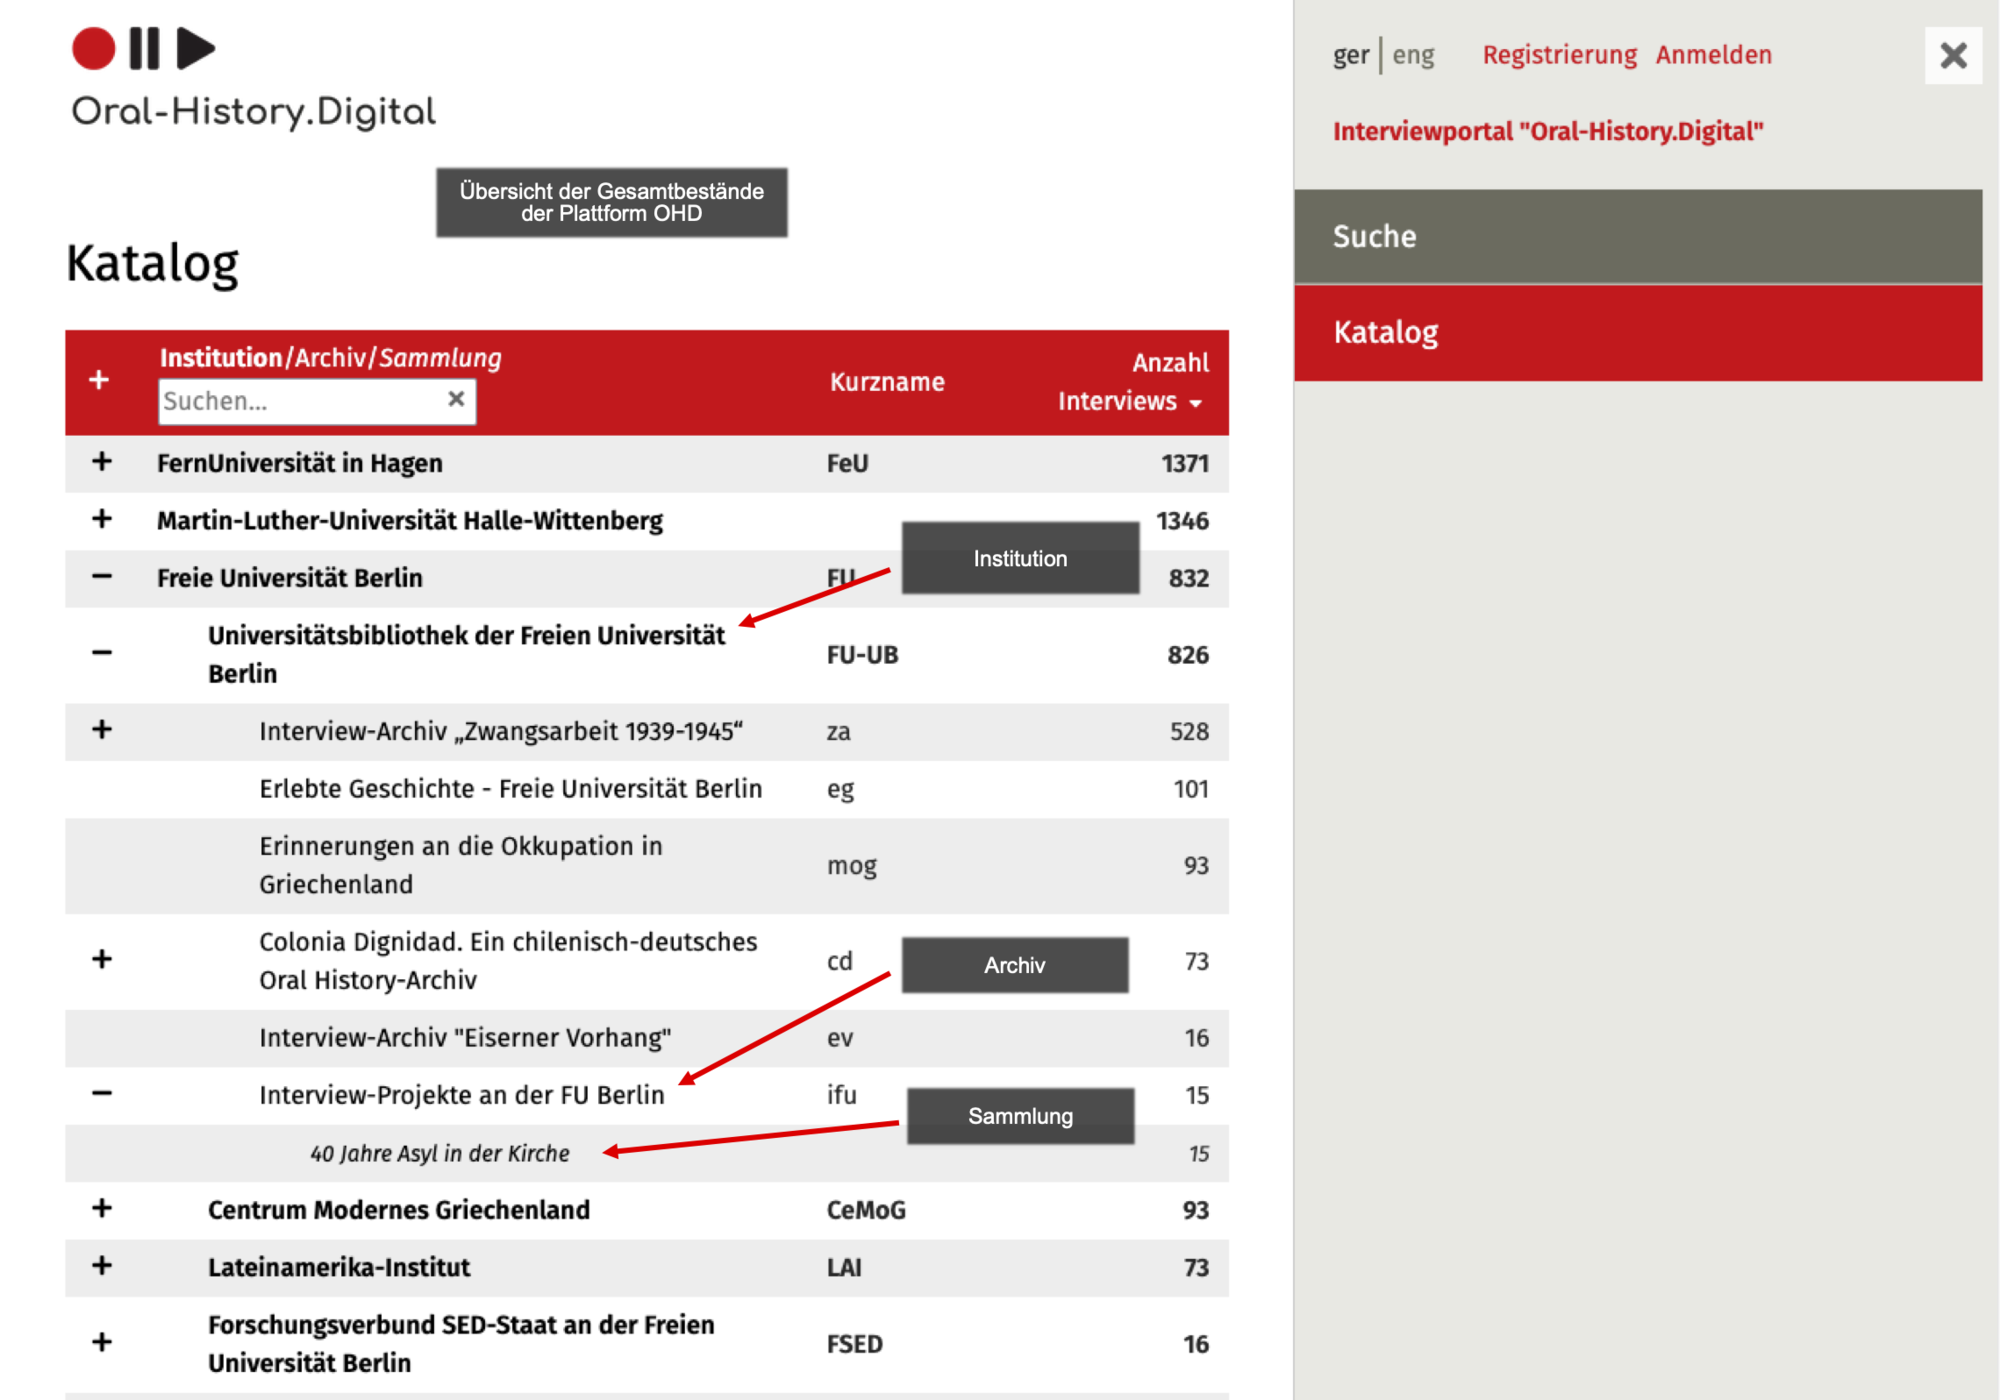
Task: Expand Martin-Luther-Universität Halle-Wittenberg entry
Action: click(102, 519)
